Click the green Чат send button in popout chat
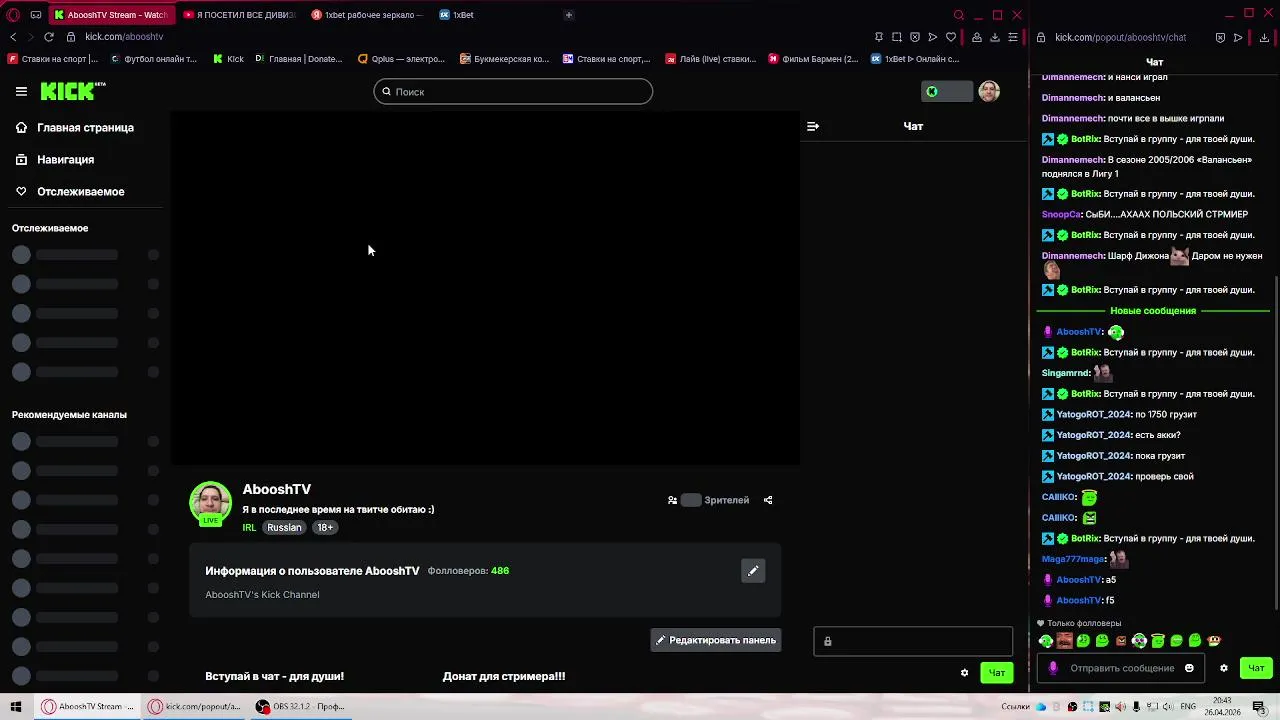 point(1256,668)
